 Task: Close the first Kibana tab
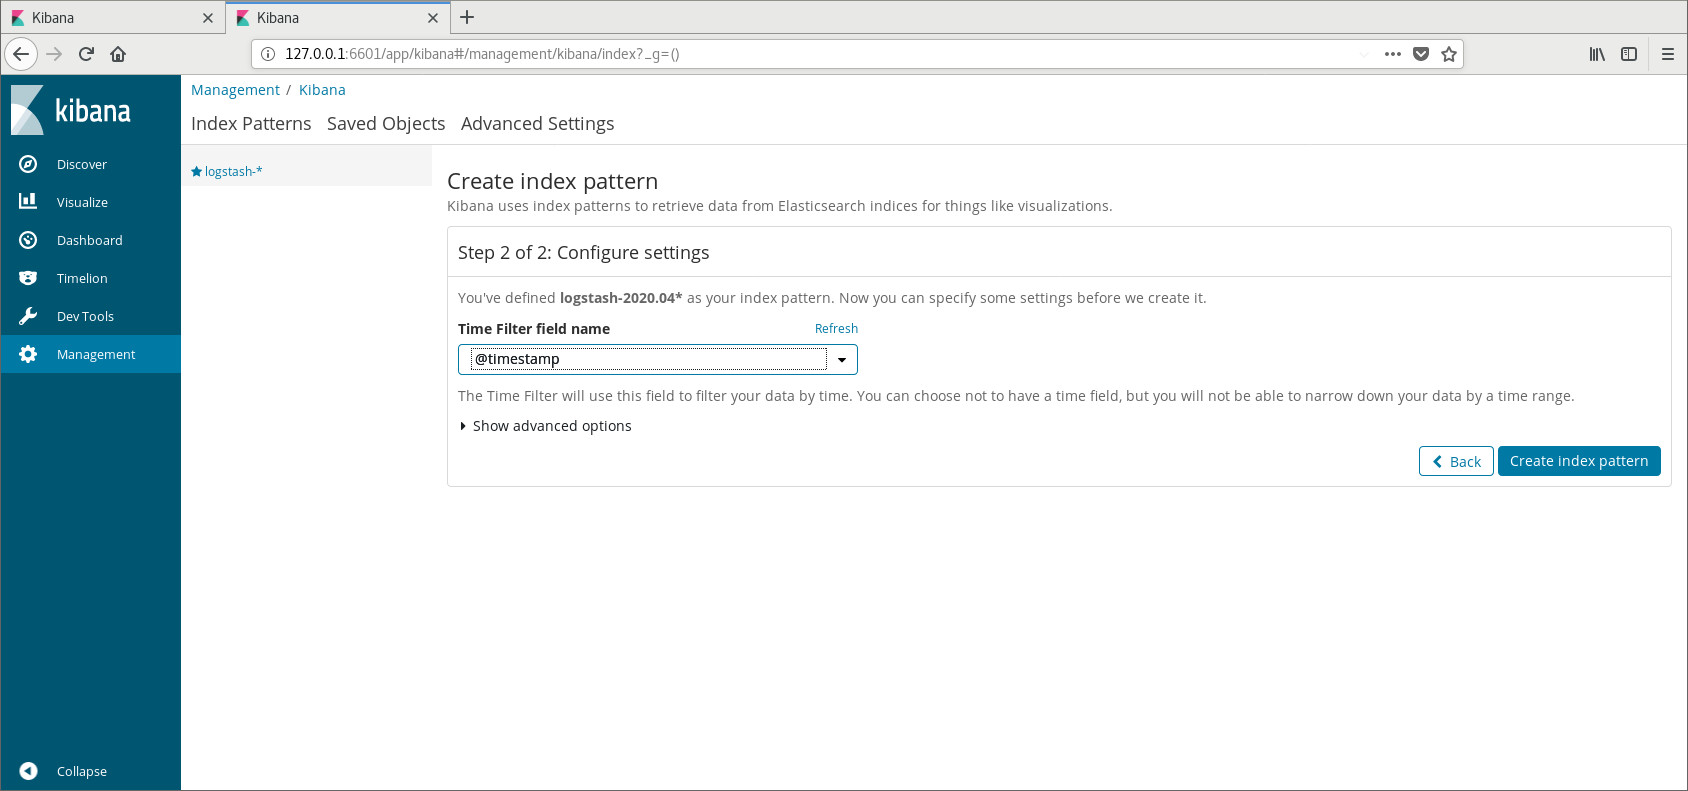pos(208,18)
